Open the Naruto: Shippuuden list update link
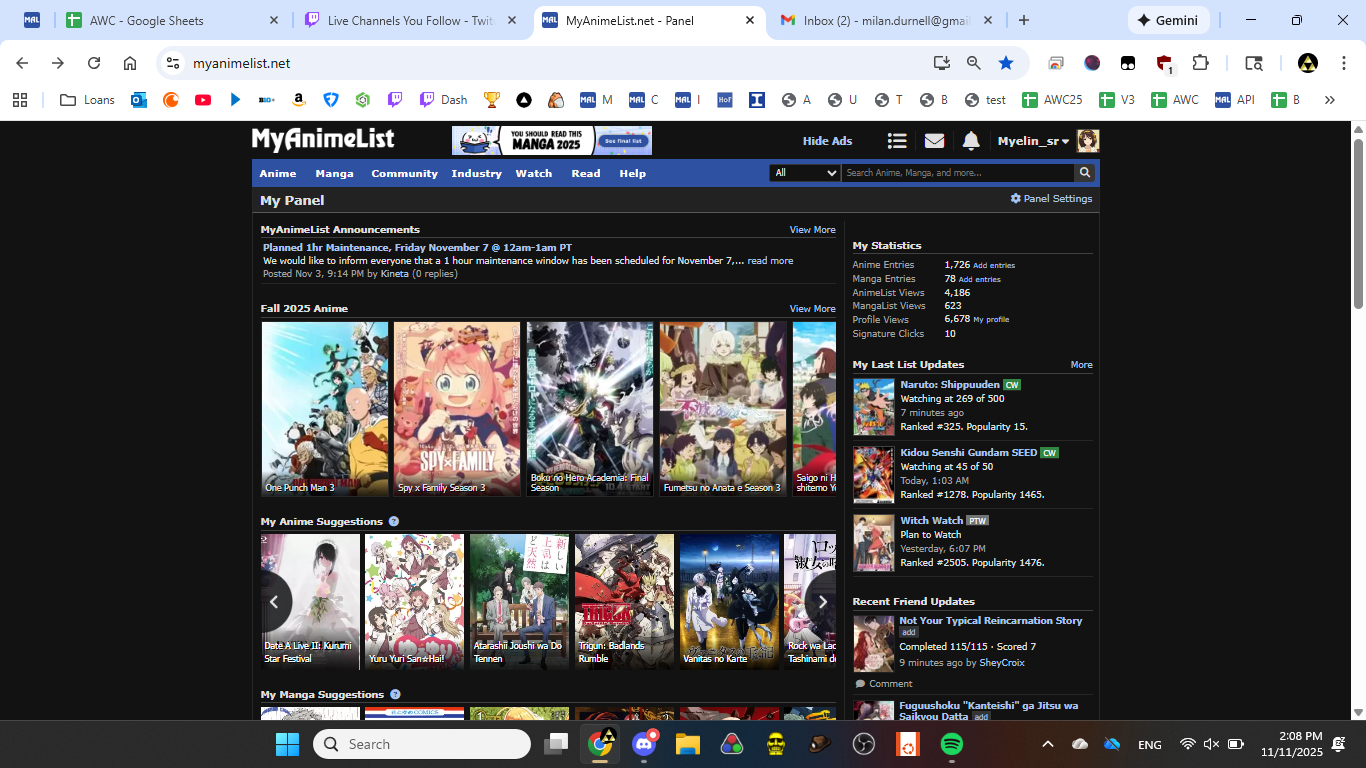Image resolution: width=1366 pixels, height=768 pixels. 950,384
